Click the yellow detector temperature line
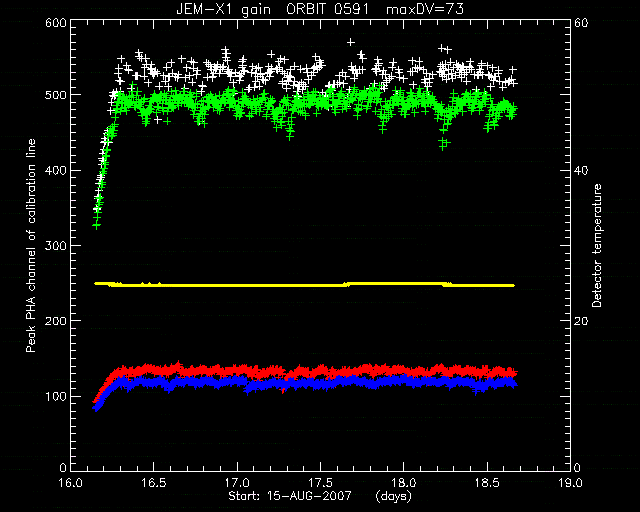Screen dimensions: 640x512 (x=304, y=285)
